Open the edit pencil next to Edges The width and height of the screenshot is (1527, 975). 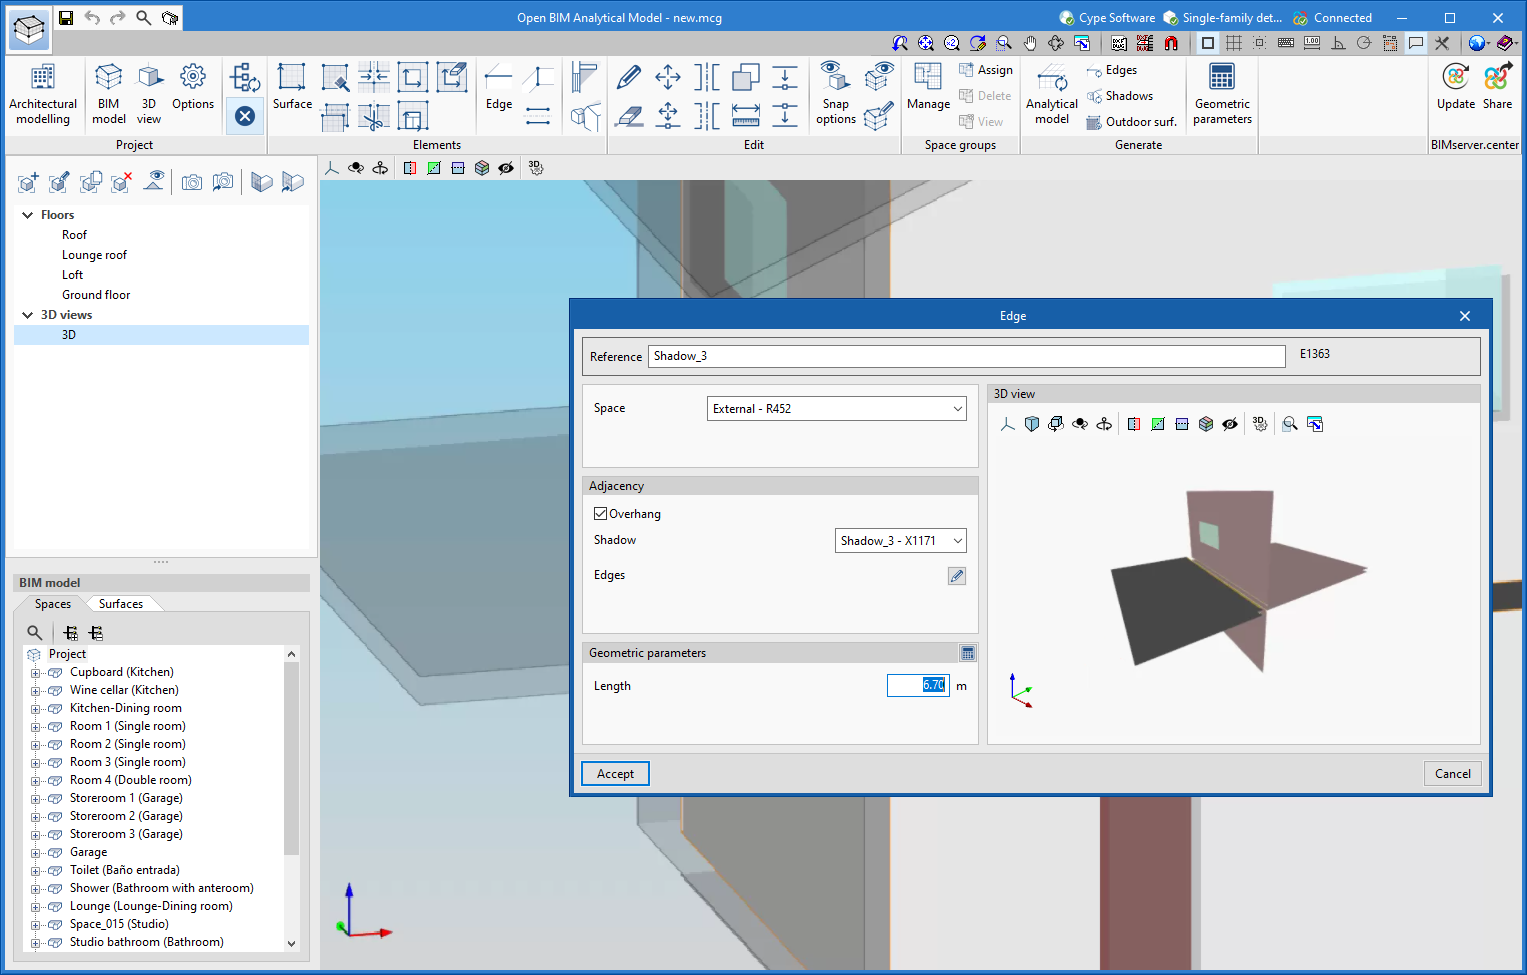coord(956,575)
